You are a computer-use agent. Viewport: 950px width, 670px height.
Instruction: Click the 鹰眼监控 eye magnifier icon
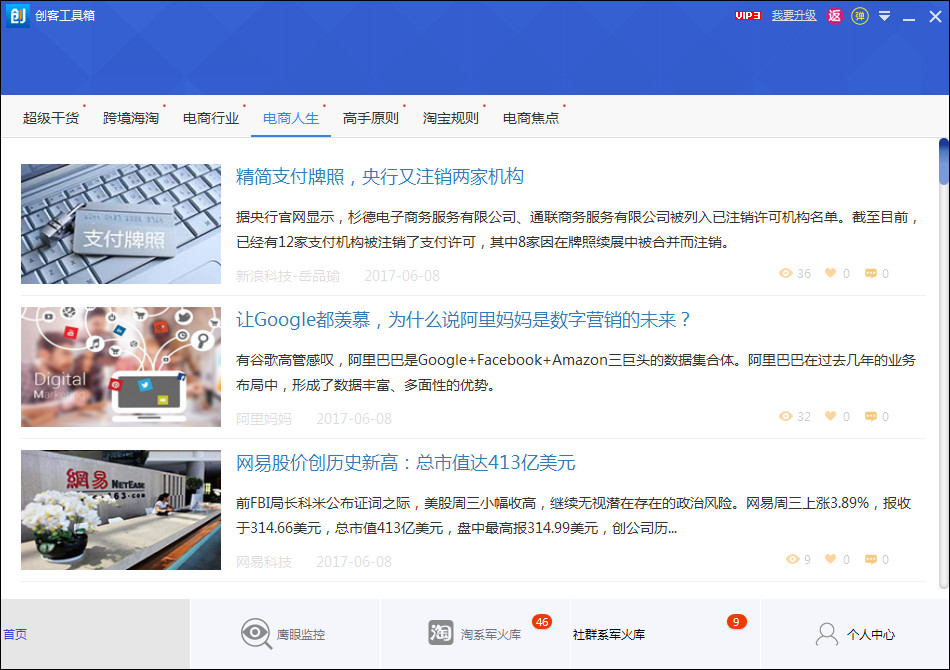tap(256, 634)
